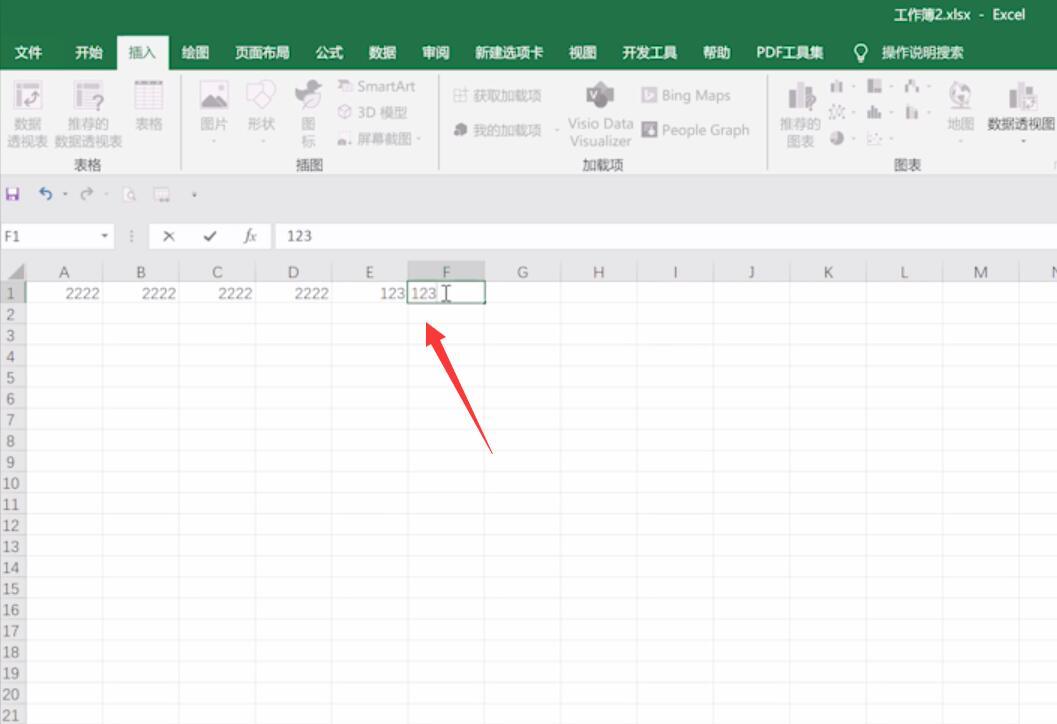Click in the formula bar containing 123
Viewport: 1057px width, 724px height.
(666, 236)
